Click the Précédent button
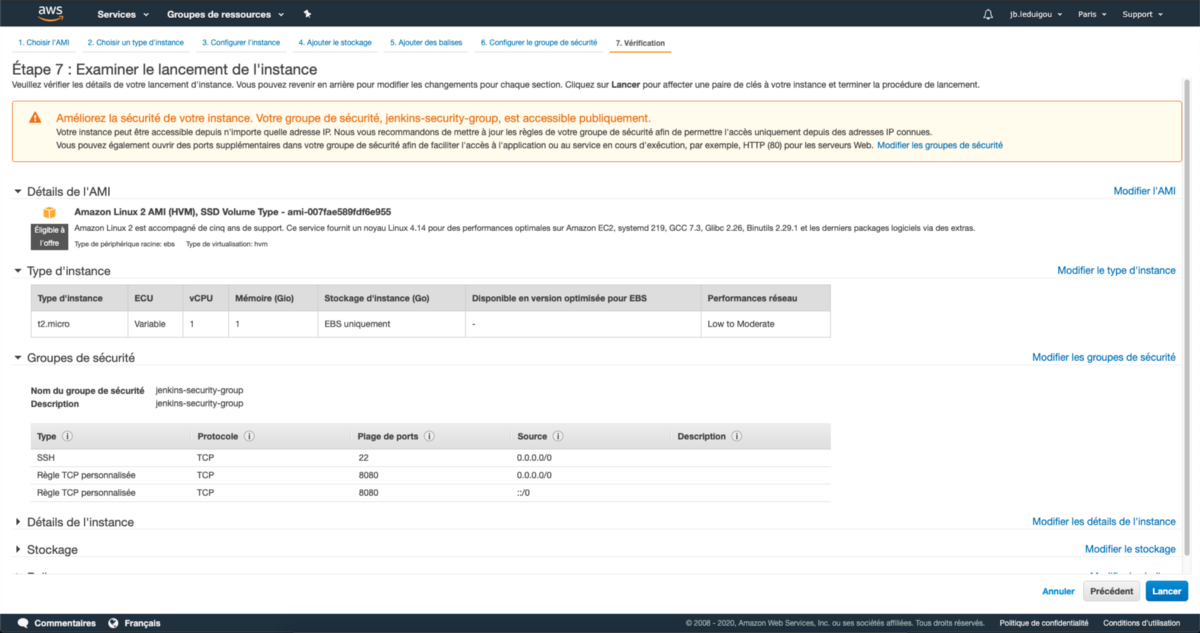This screenshot has width=1200, height=633. coord(1111,591)
